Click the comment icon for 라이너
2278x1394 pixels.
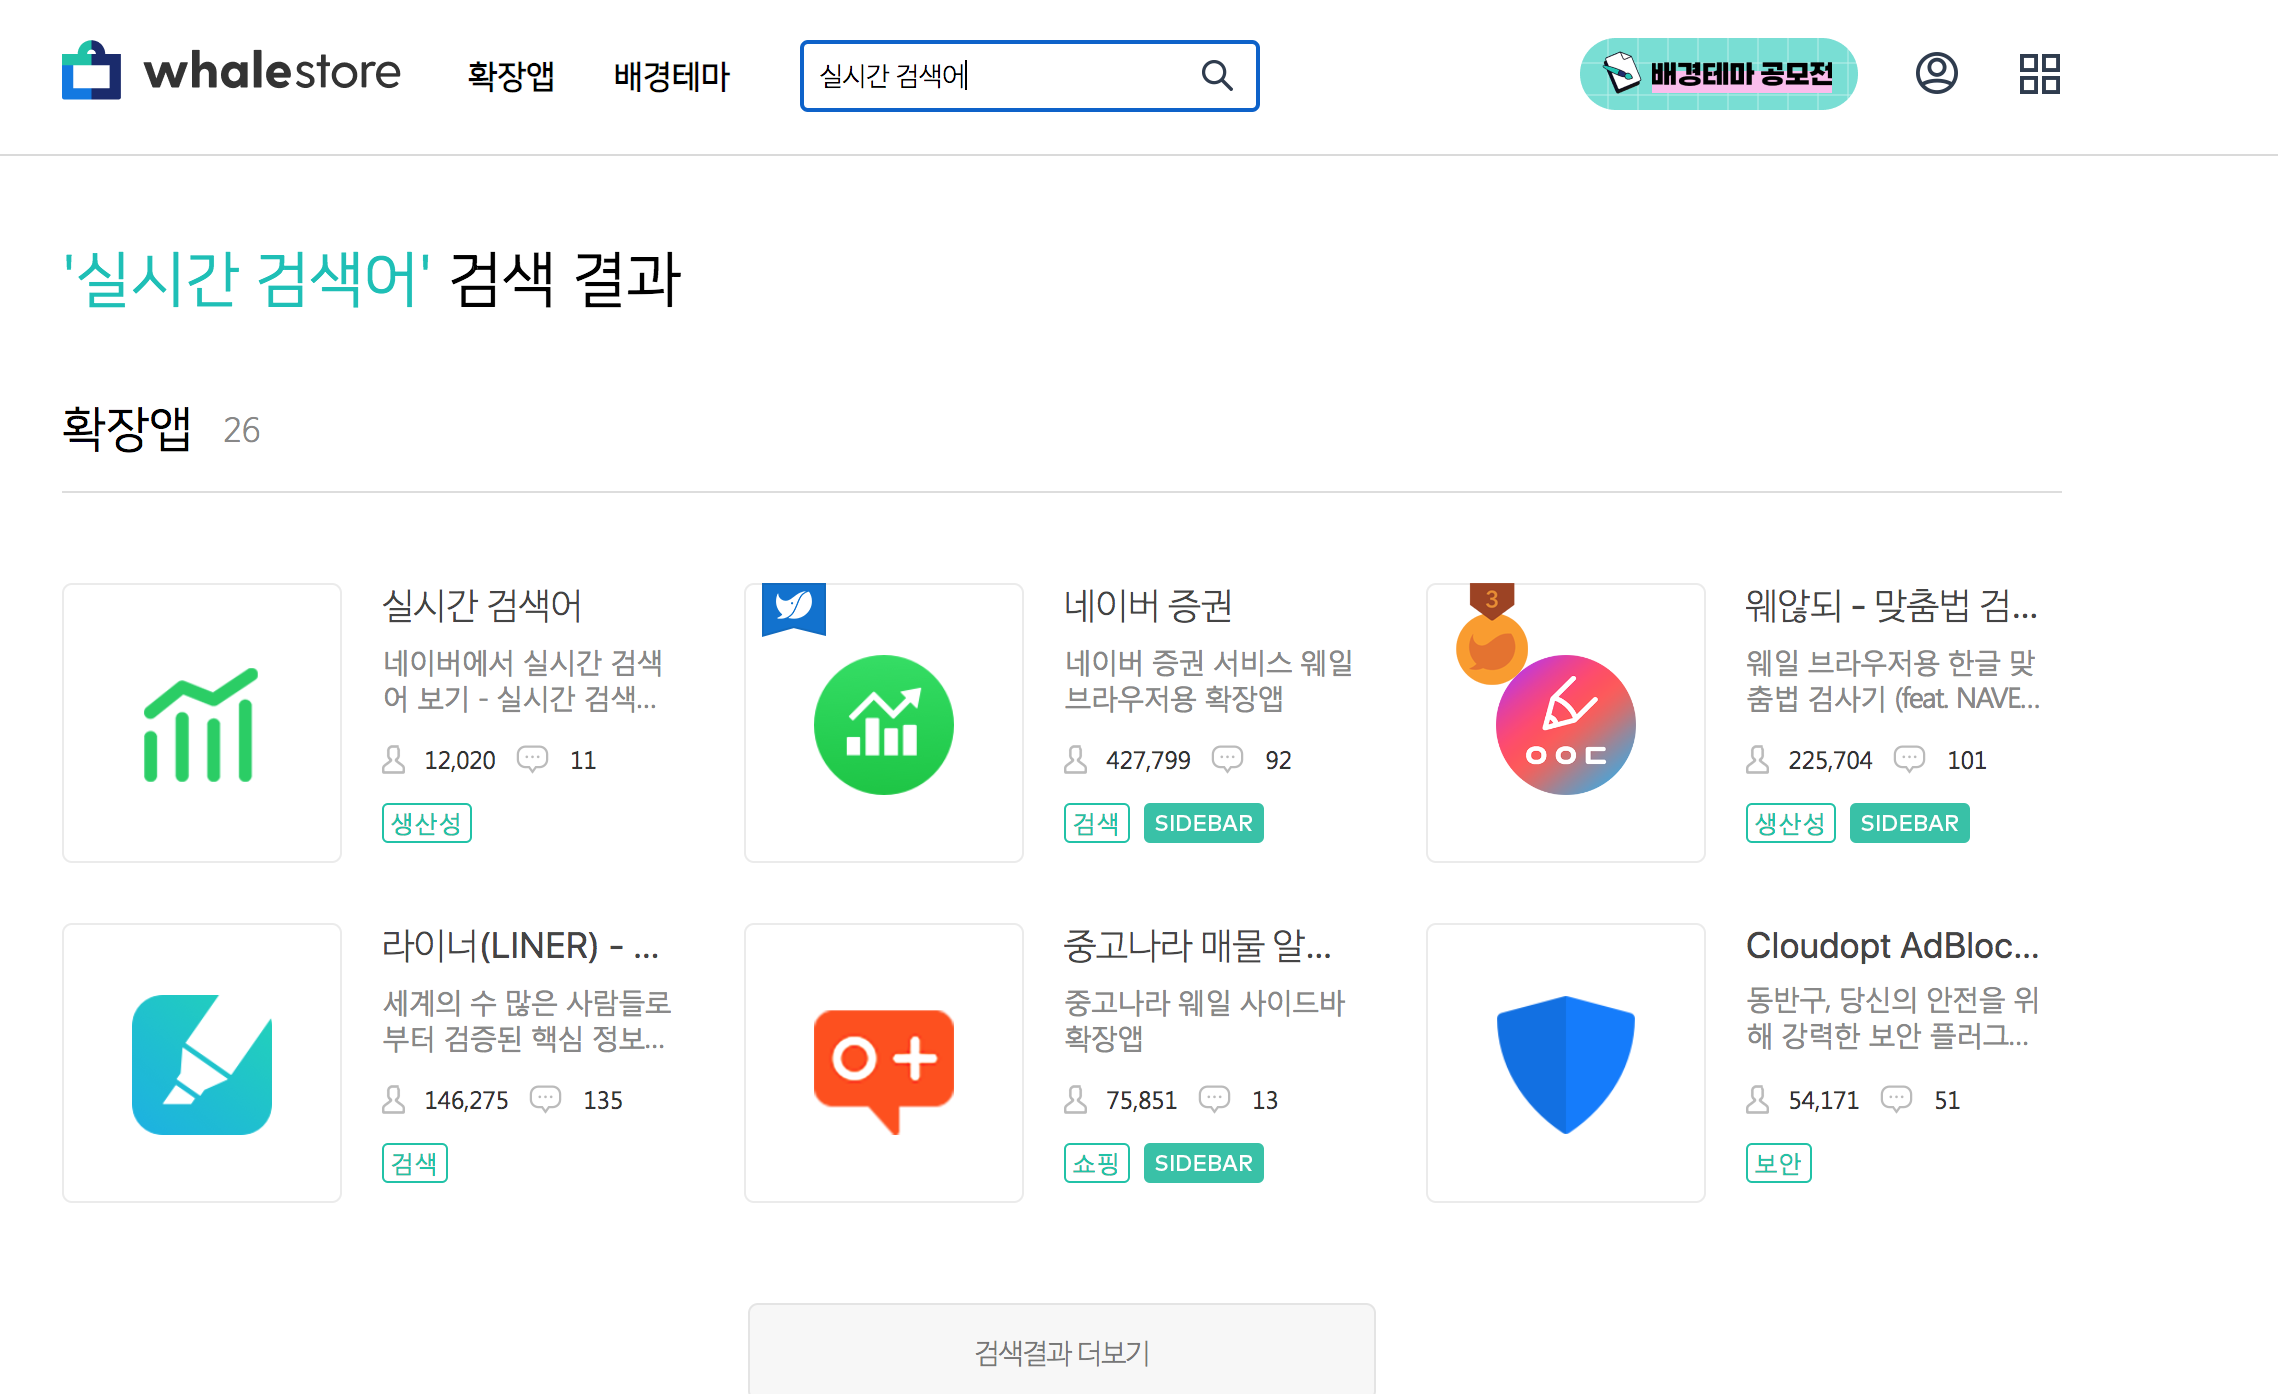[546, 1099]
